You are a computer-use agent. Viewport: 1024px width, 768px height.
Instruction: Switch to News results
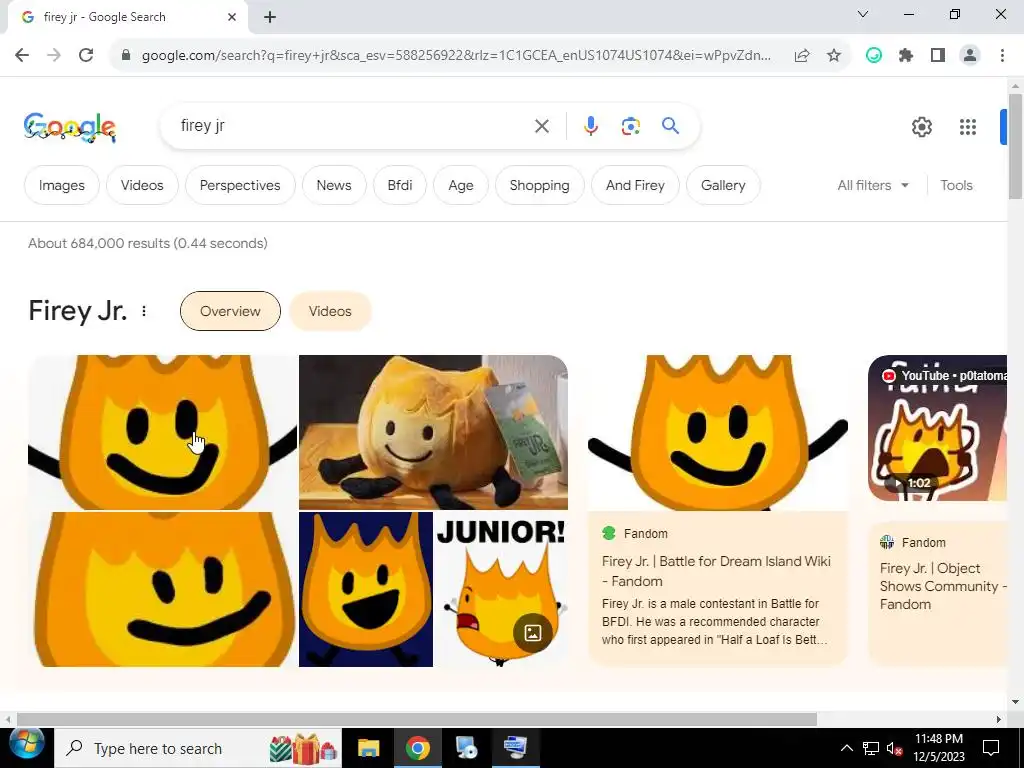334,185
